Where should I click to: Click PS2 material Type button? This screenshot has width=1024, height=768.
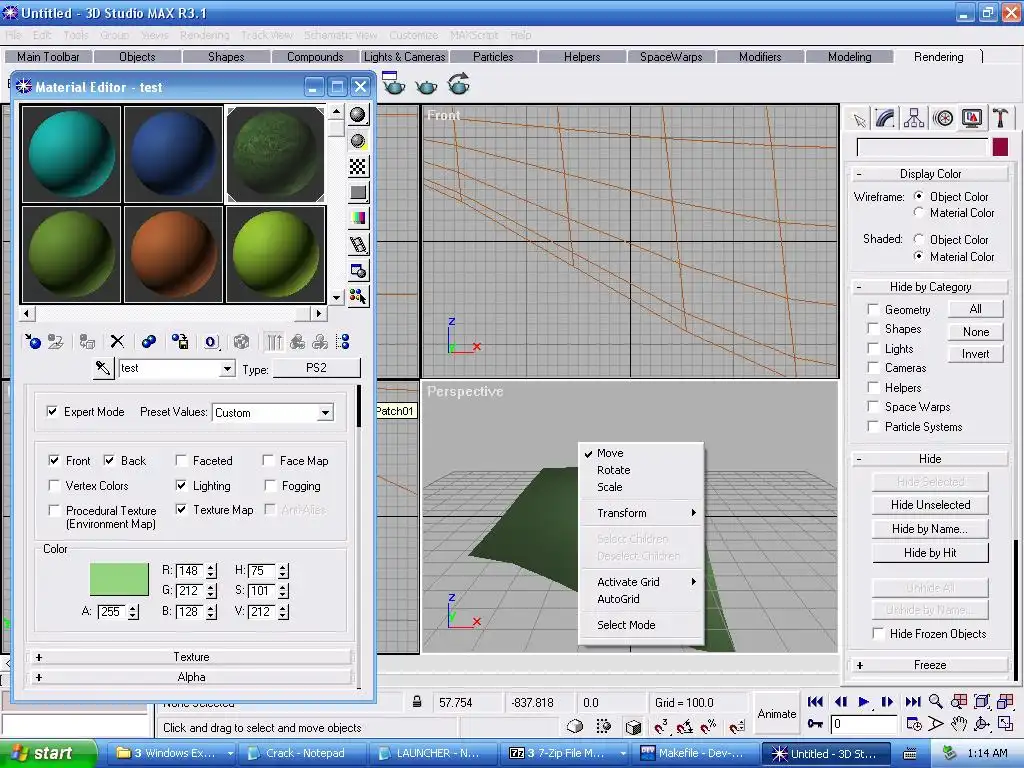click(x=316, y=368)
